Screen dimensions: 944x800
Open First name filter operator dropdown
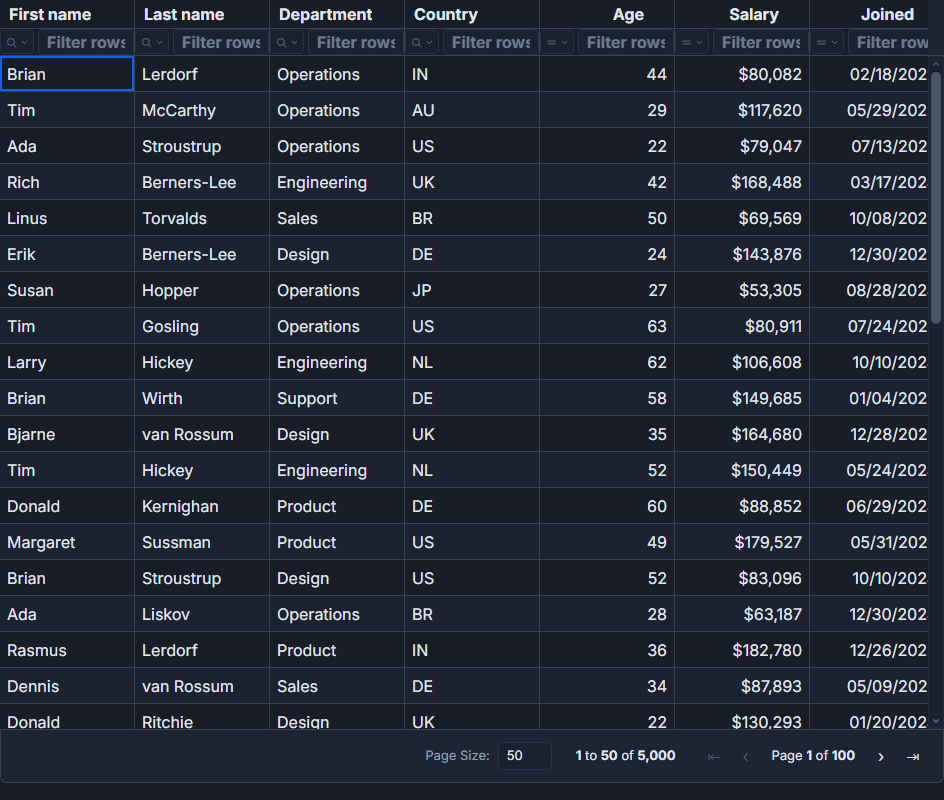pos(17,43)
